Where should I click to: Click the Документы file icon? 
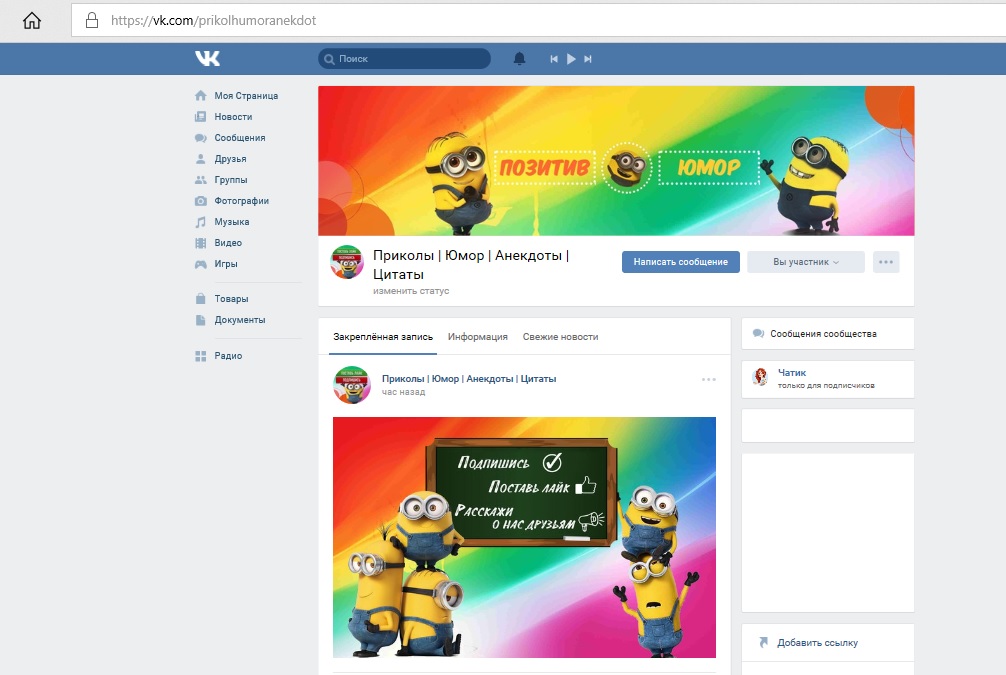[x=201, y=320]
